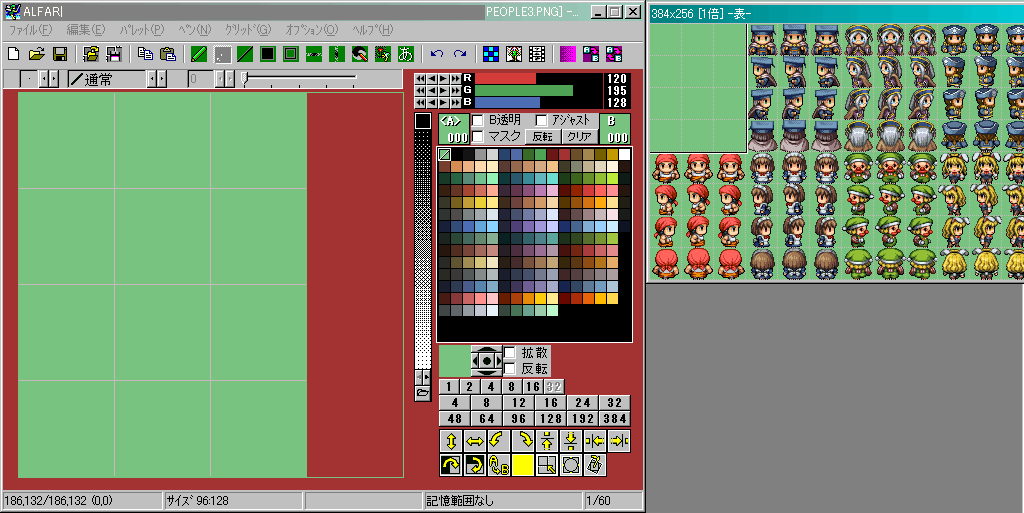Open the オプション(O) menu
The height and width of the screenshot is (513, 1024).
[x=312, y=30]
